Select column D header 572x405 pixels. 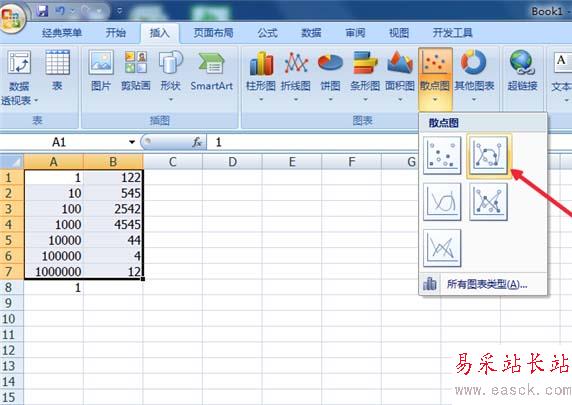point(232,162)
